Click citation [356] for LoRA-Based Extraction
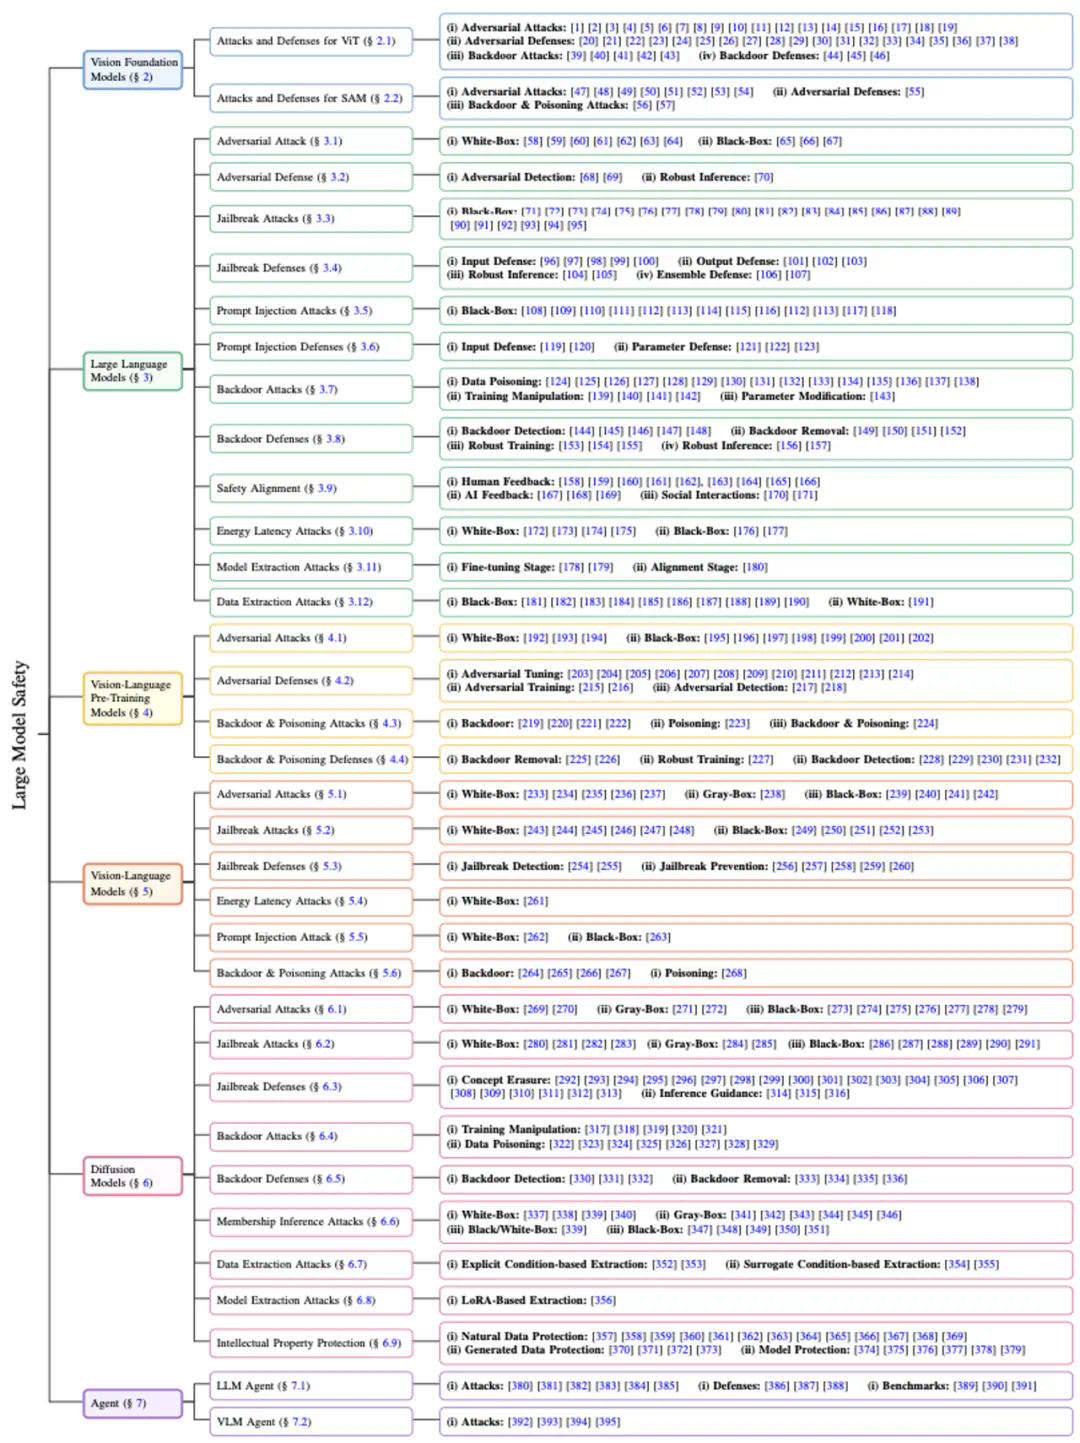 603,1300
